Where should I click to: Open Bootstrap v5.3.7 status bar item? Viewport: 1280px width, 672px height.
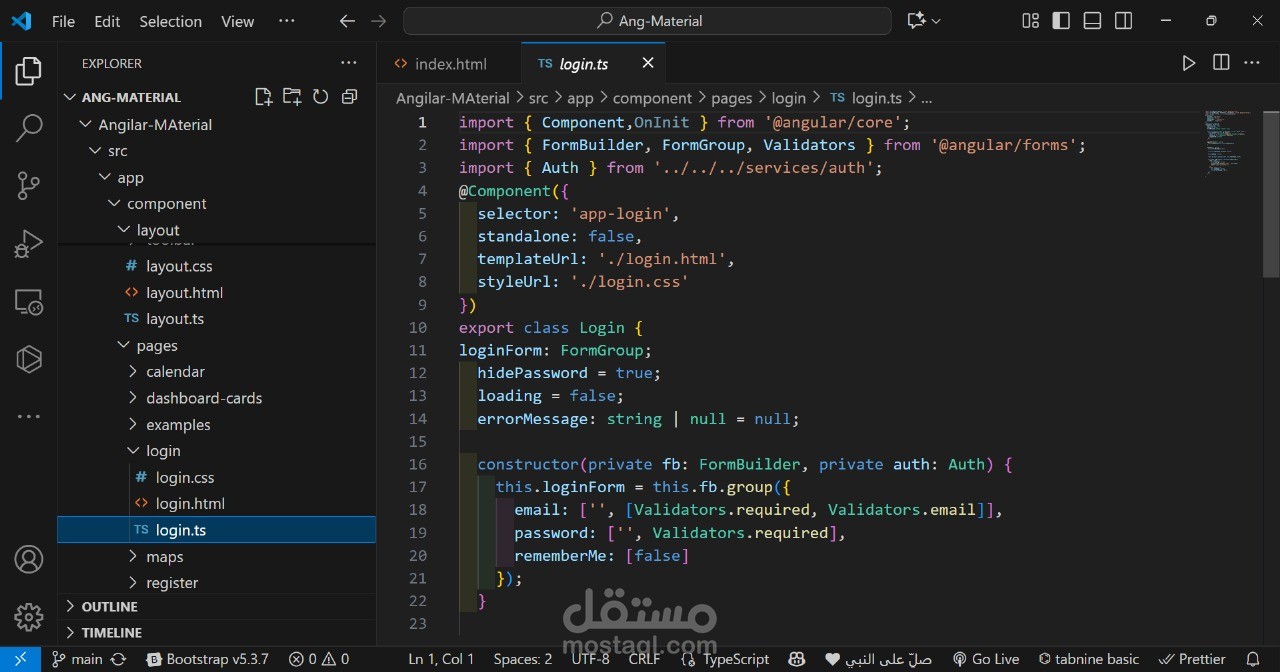[x=208, y=659]
